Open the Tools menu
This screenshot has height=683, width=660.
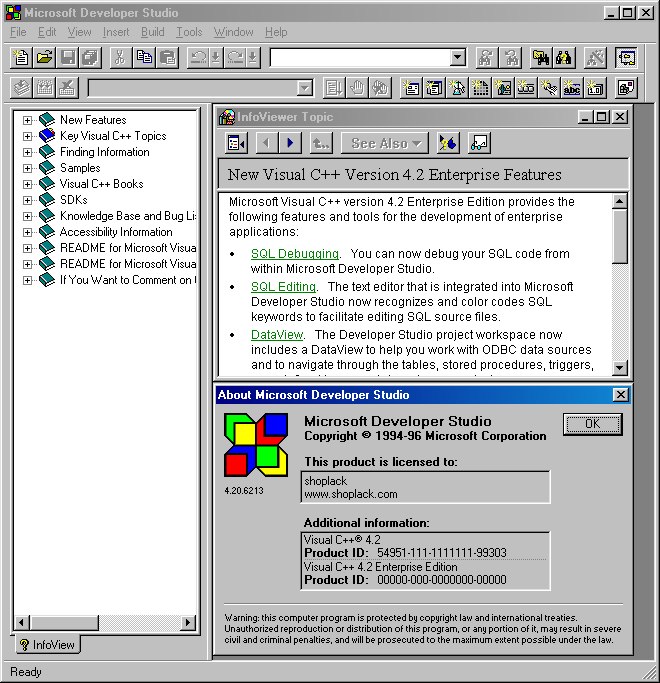[189, 32]
